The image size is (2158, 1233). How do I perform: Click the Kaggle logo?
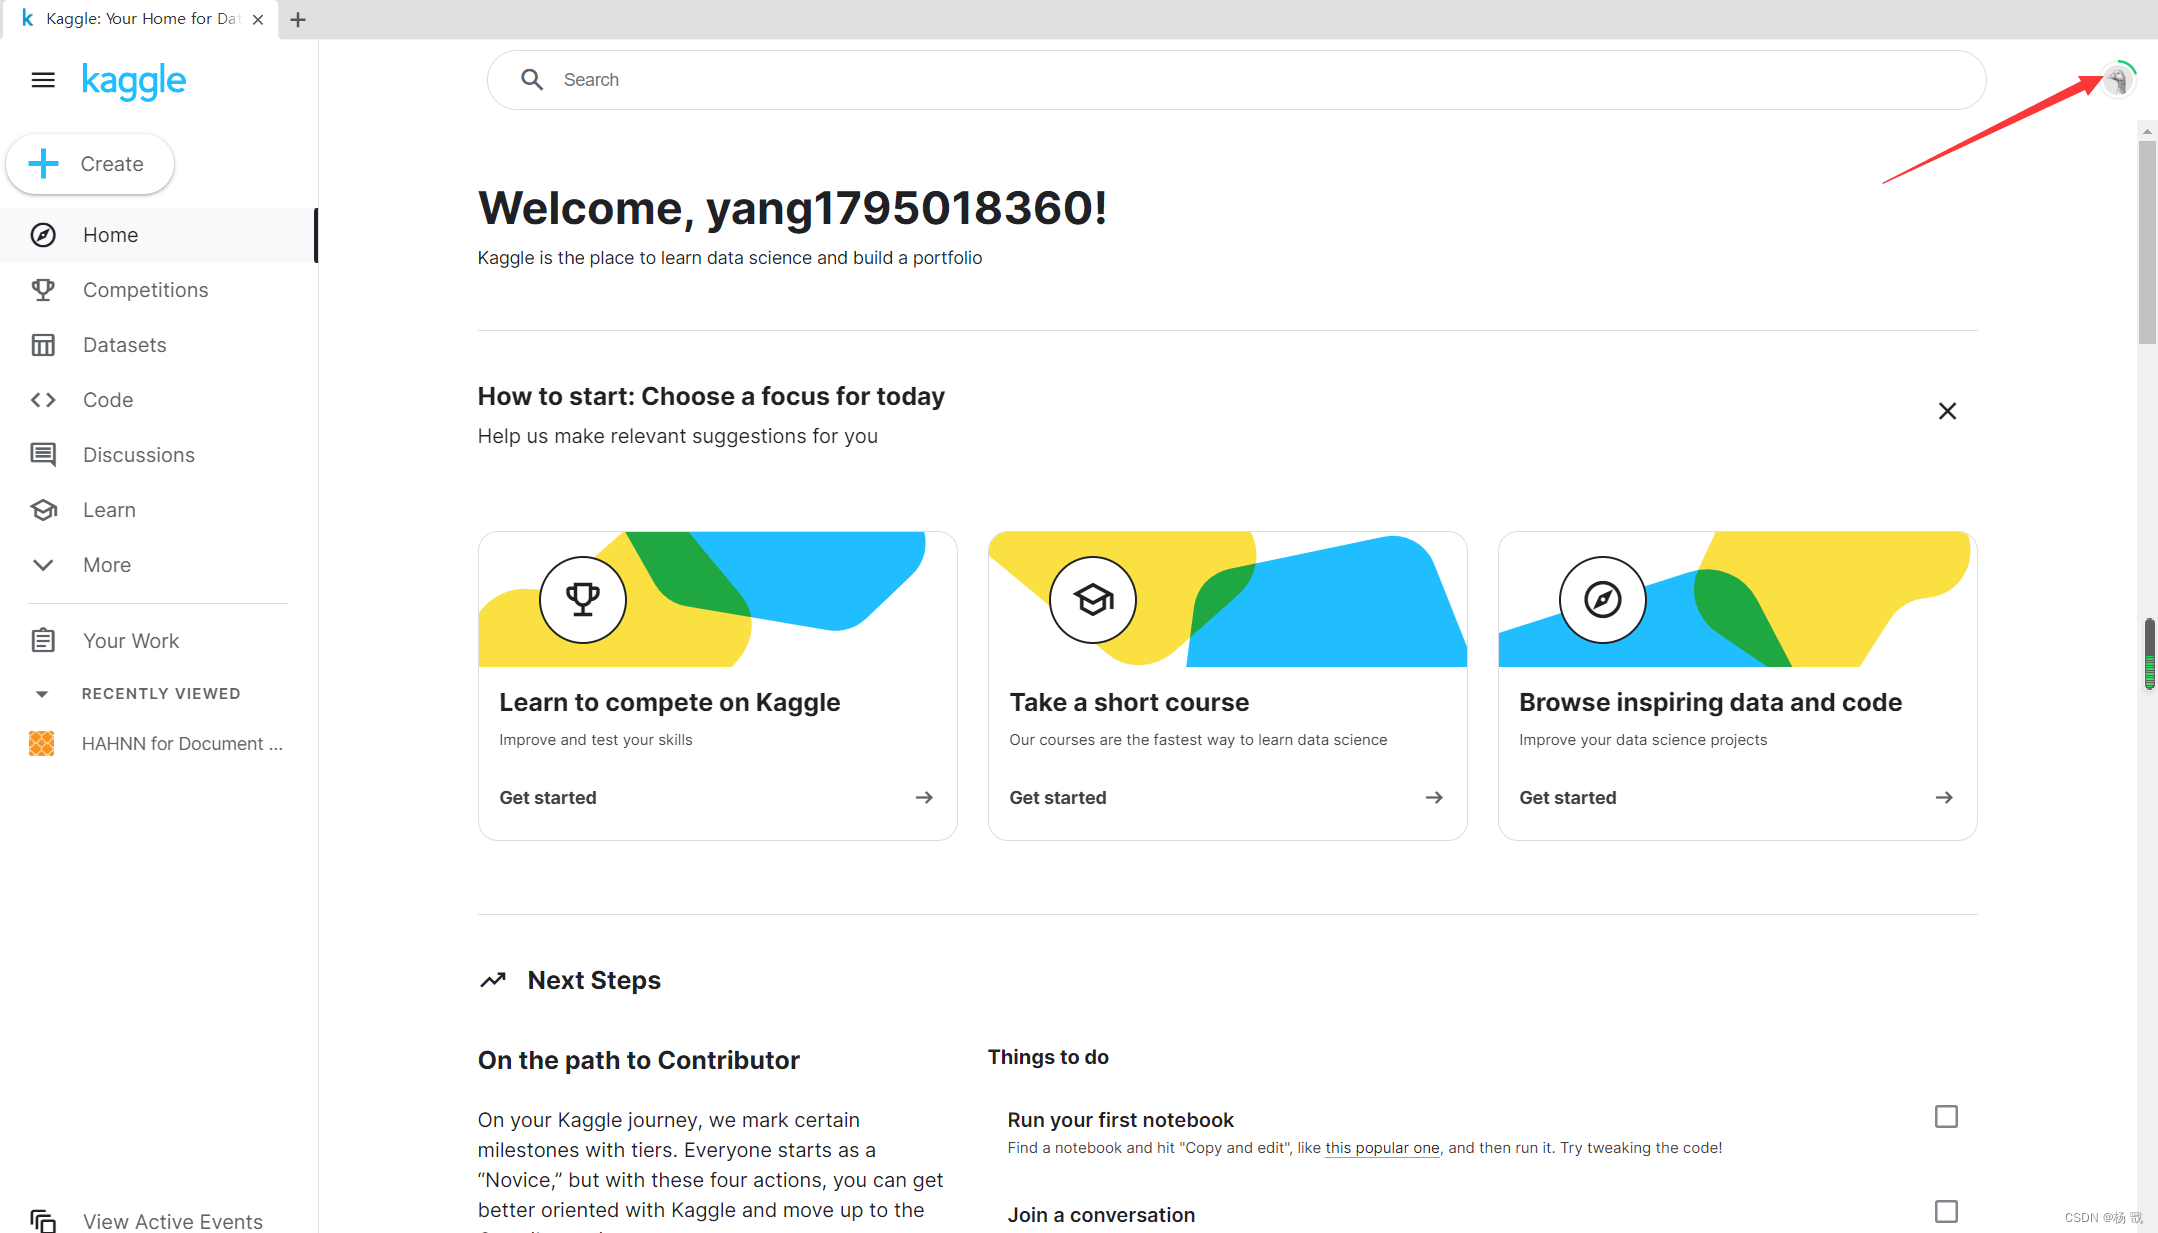pyautogui.click(x=134, y=80)
